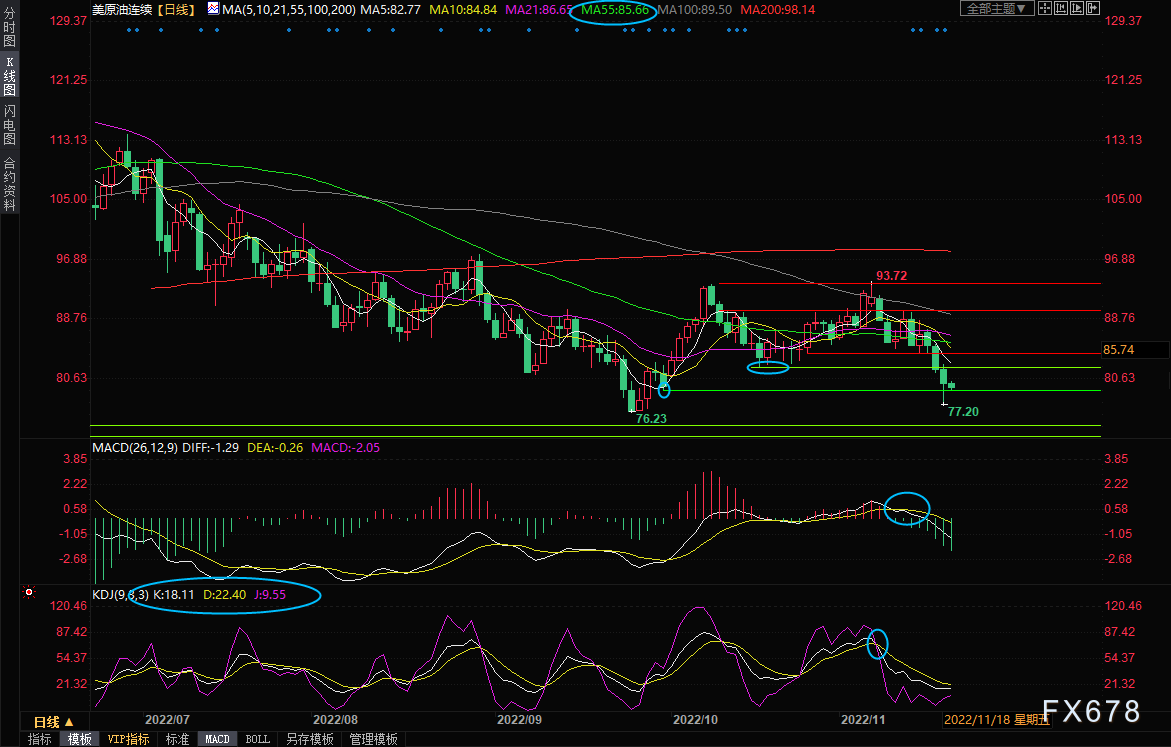The image size is (1171, 747).
Task: Click the 93.72 high price label
Action: click(892, 276)
